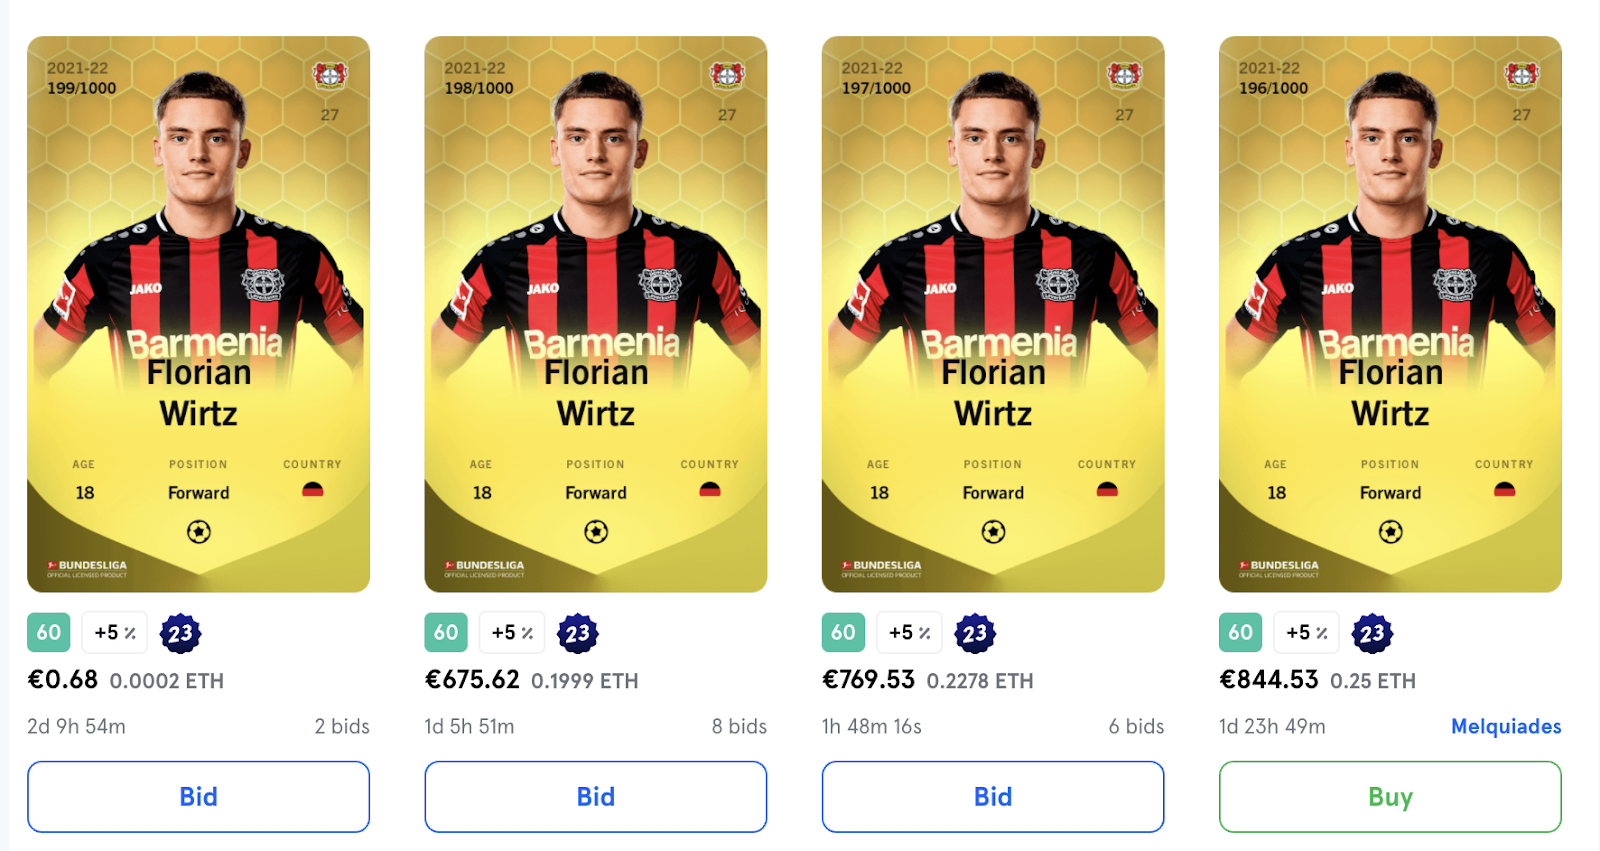Open seller Melquiades profile link
The image size is (1600, 851).
(x=1506, y=726)
